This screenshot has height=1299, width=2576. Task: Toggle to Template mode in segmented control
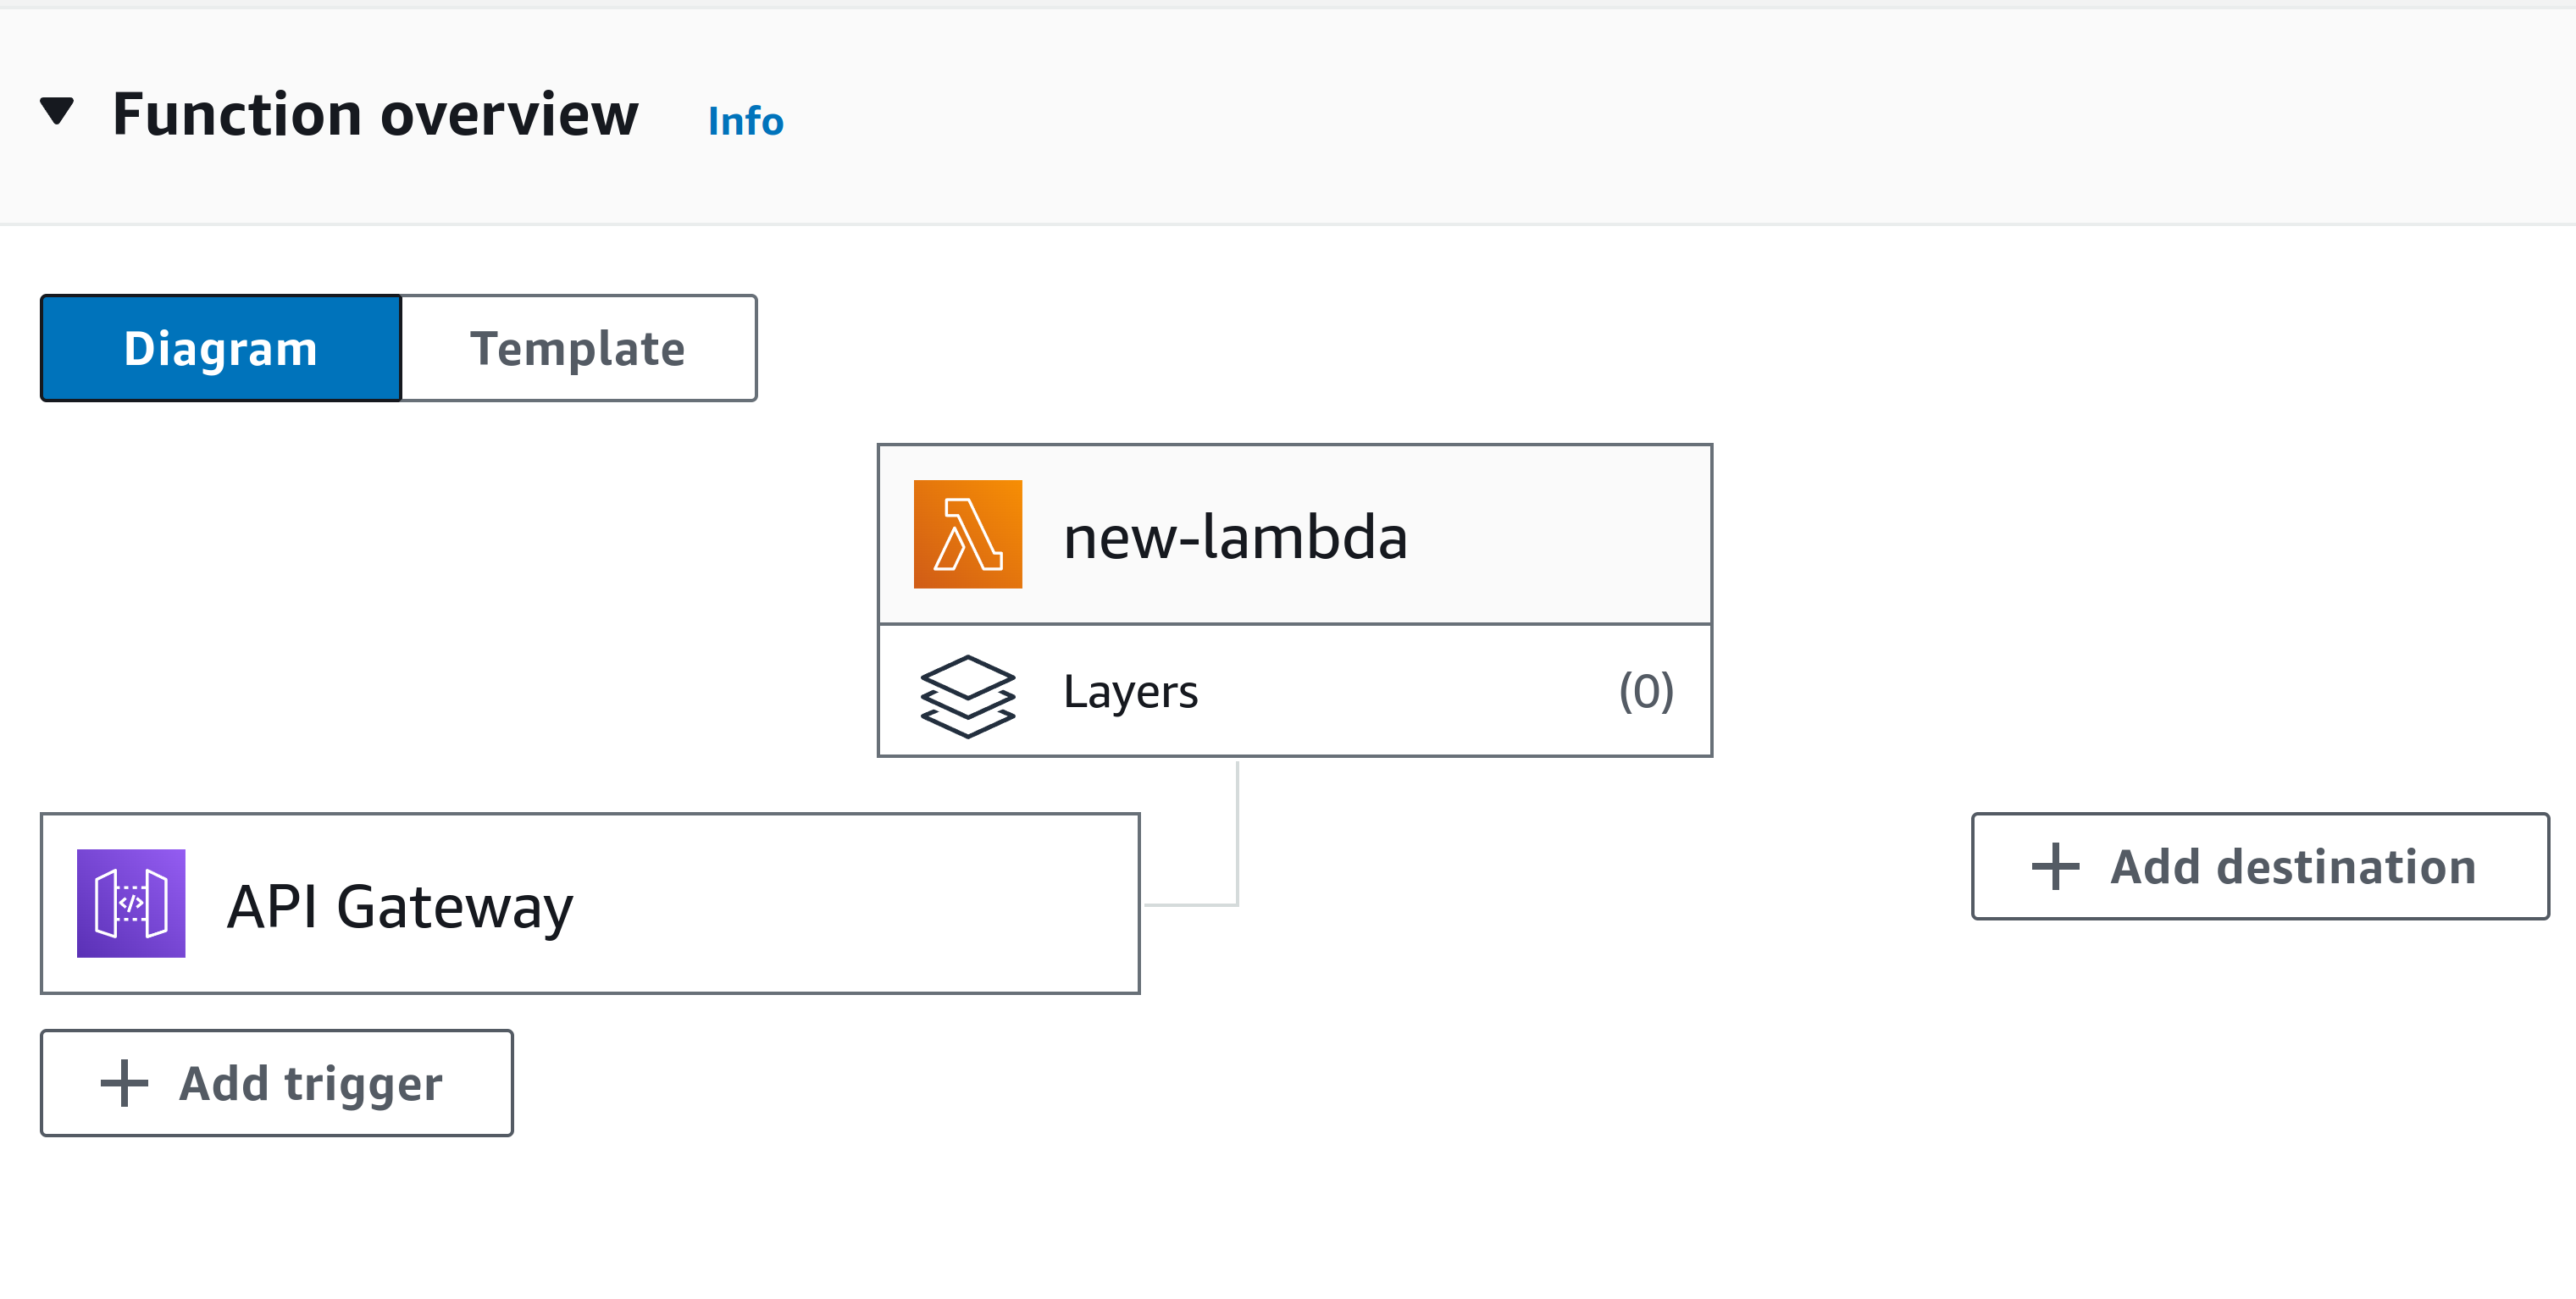pyautogui.click(x=578, y=348)
